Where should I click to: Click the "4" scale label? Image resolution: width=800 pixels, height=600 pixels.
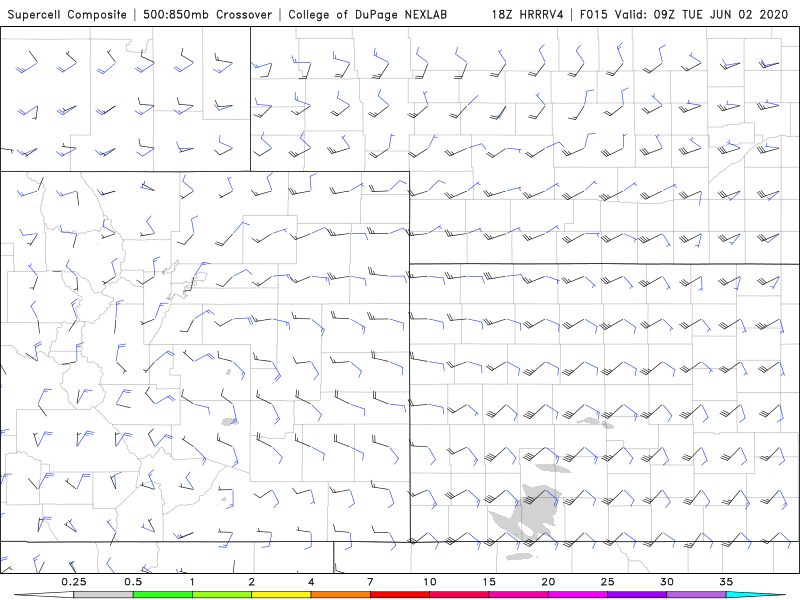point(311,582)
